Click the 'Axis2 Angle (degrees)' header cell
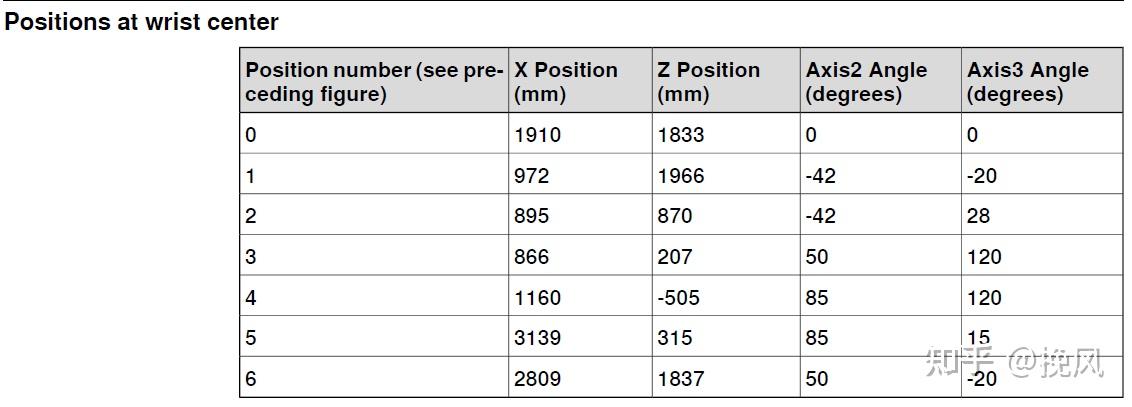The height and width of the screenshot is (407, 1132). pyautogui.click(x=866, y=82)
